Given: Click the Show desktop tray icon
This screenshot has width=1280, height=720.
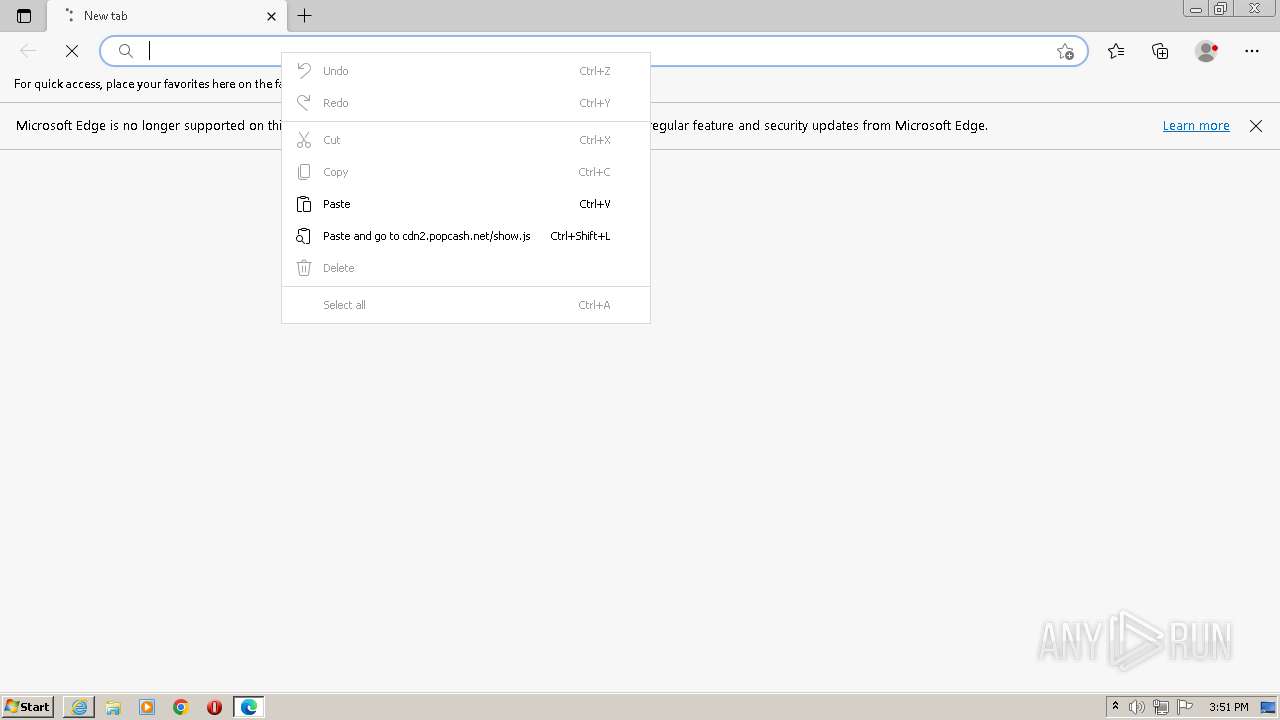Looking at the screenshot, I should coord(1268,707).
